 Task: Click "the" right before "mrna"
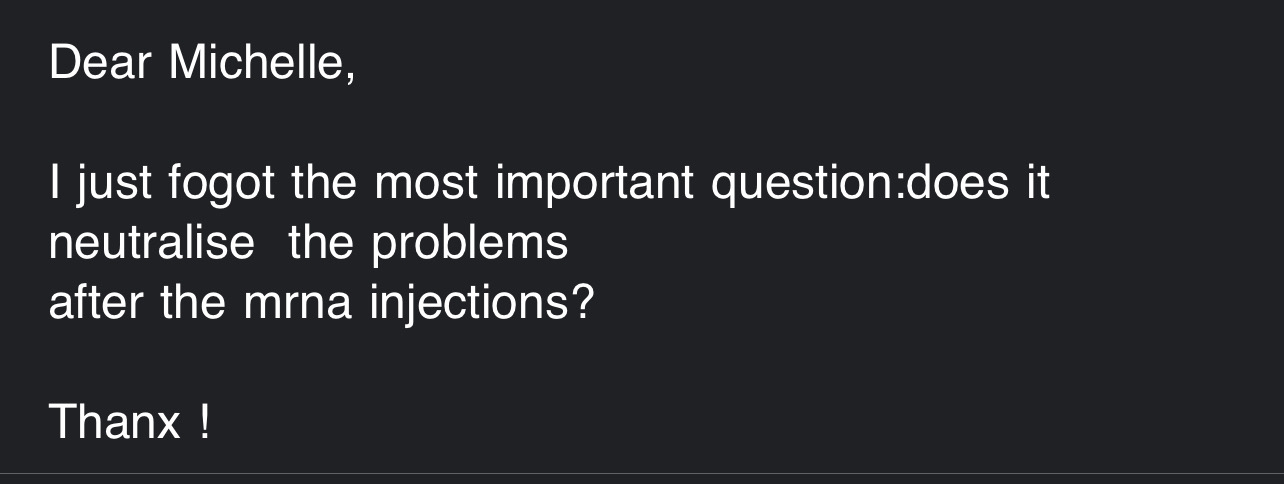pos(194,302)
